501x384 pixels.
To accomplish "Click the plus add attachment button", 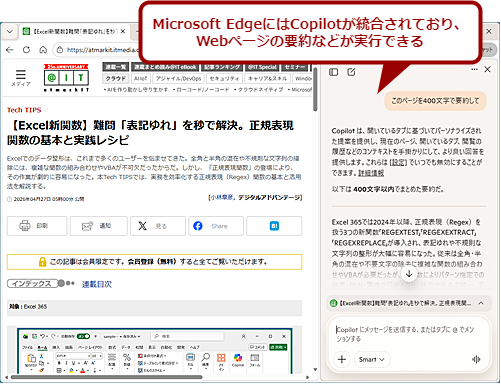I will 342,359.
